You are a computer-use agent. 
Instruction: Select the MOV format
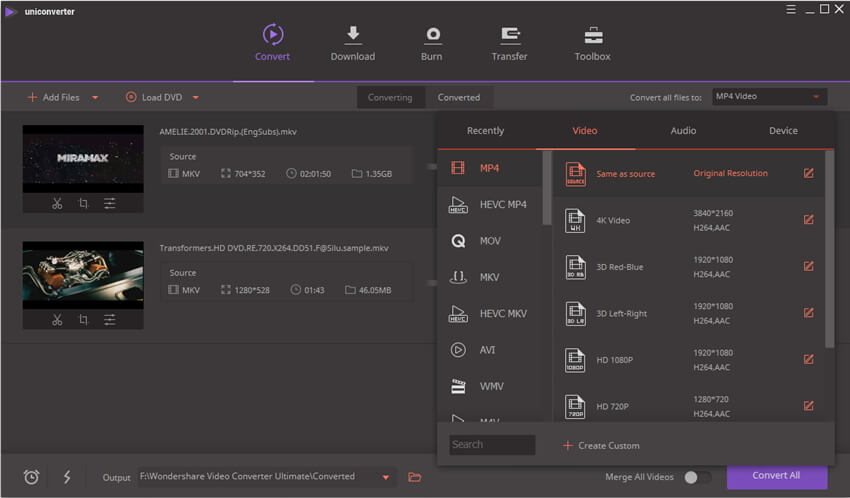point(490,241)
